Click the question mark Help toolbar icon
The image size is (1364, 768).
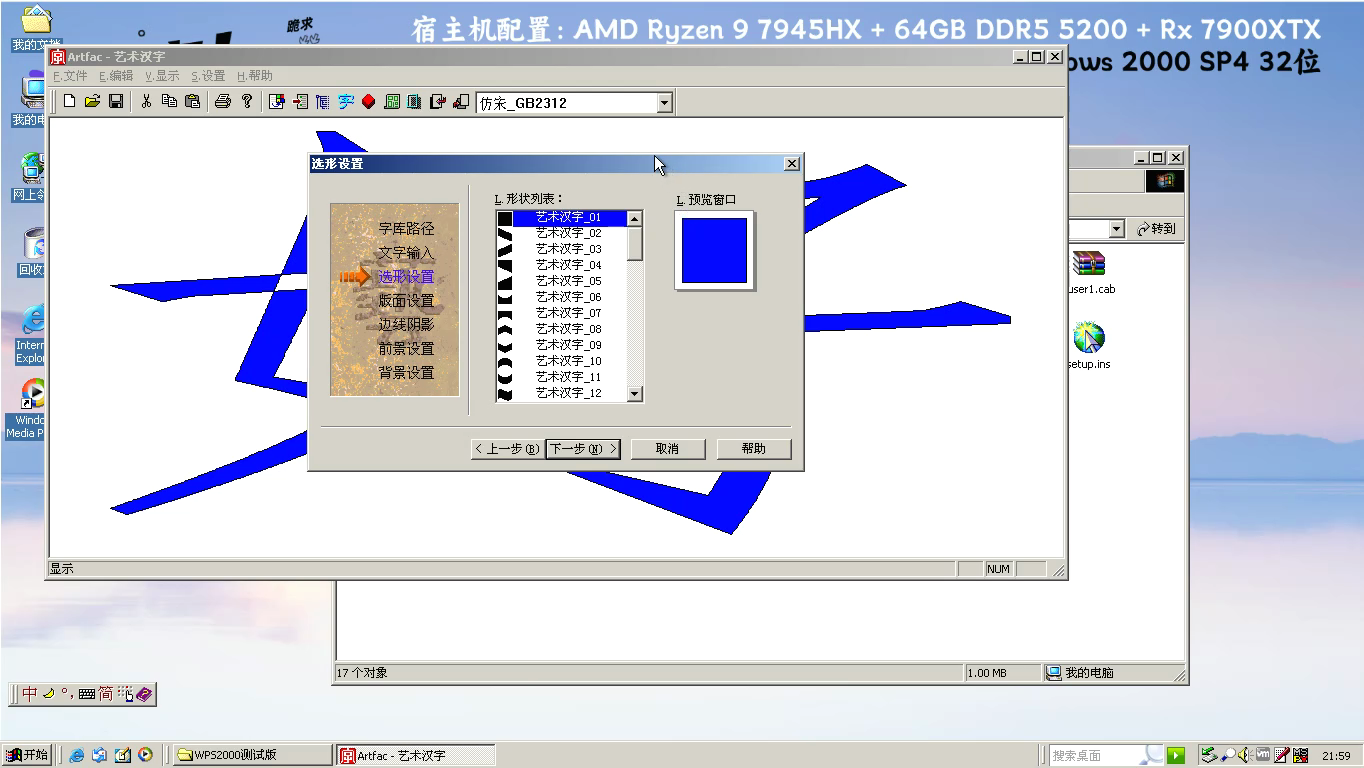click(247, 101)
